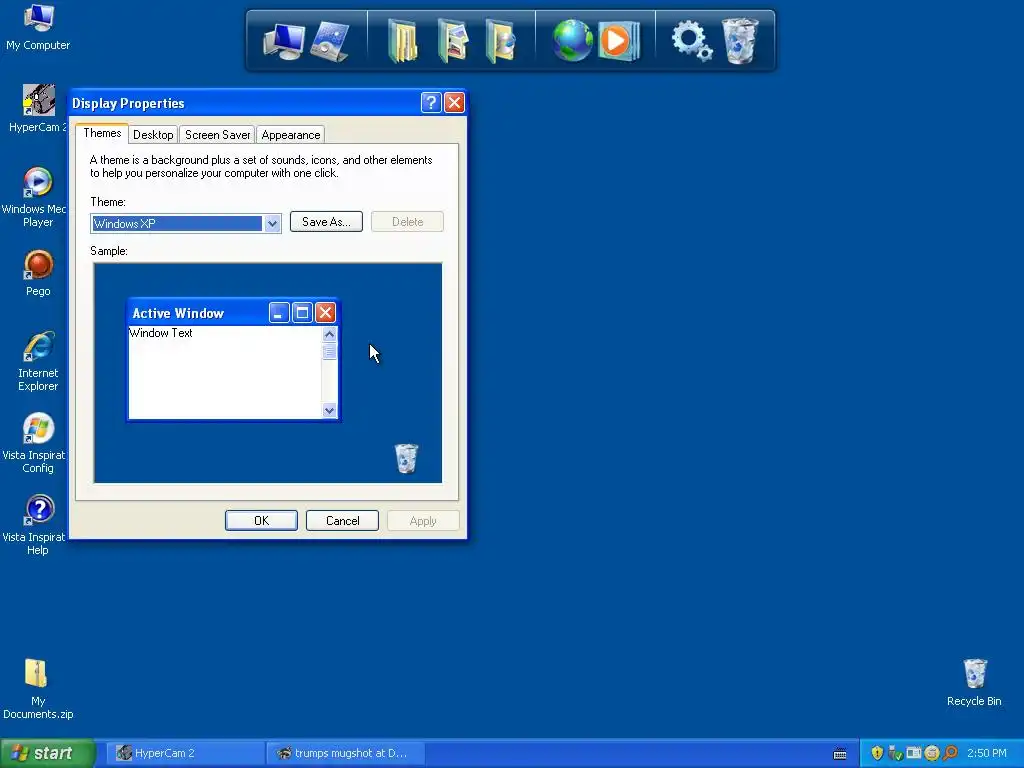Click the sample scrollbar up arrow

[329, 334]
